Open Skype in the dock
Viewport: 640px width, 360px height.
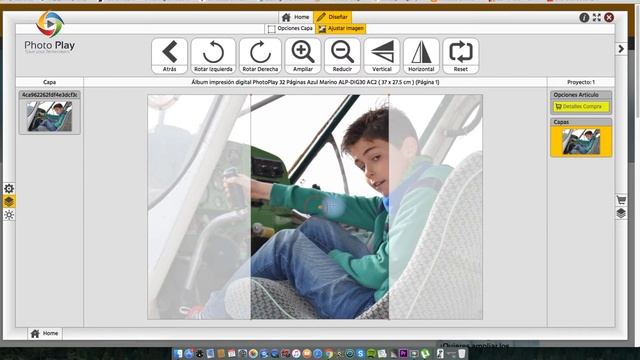pos(360,353)
